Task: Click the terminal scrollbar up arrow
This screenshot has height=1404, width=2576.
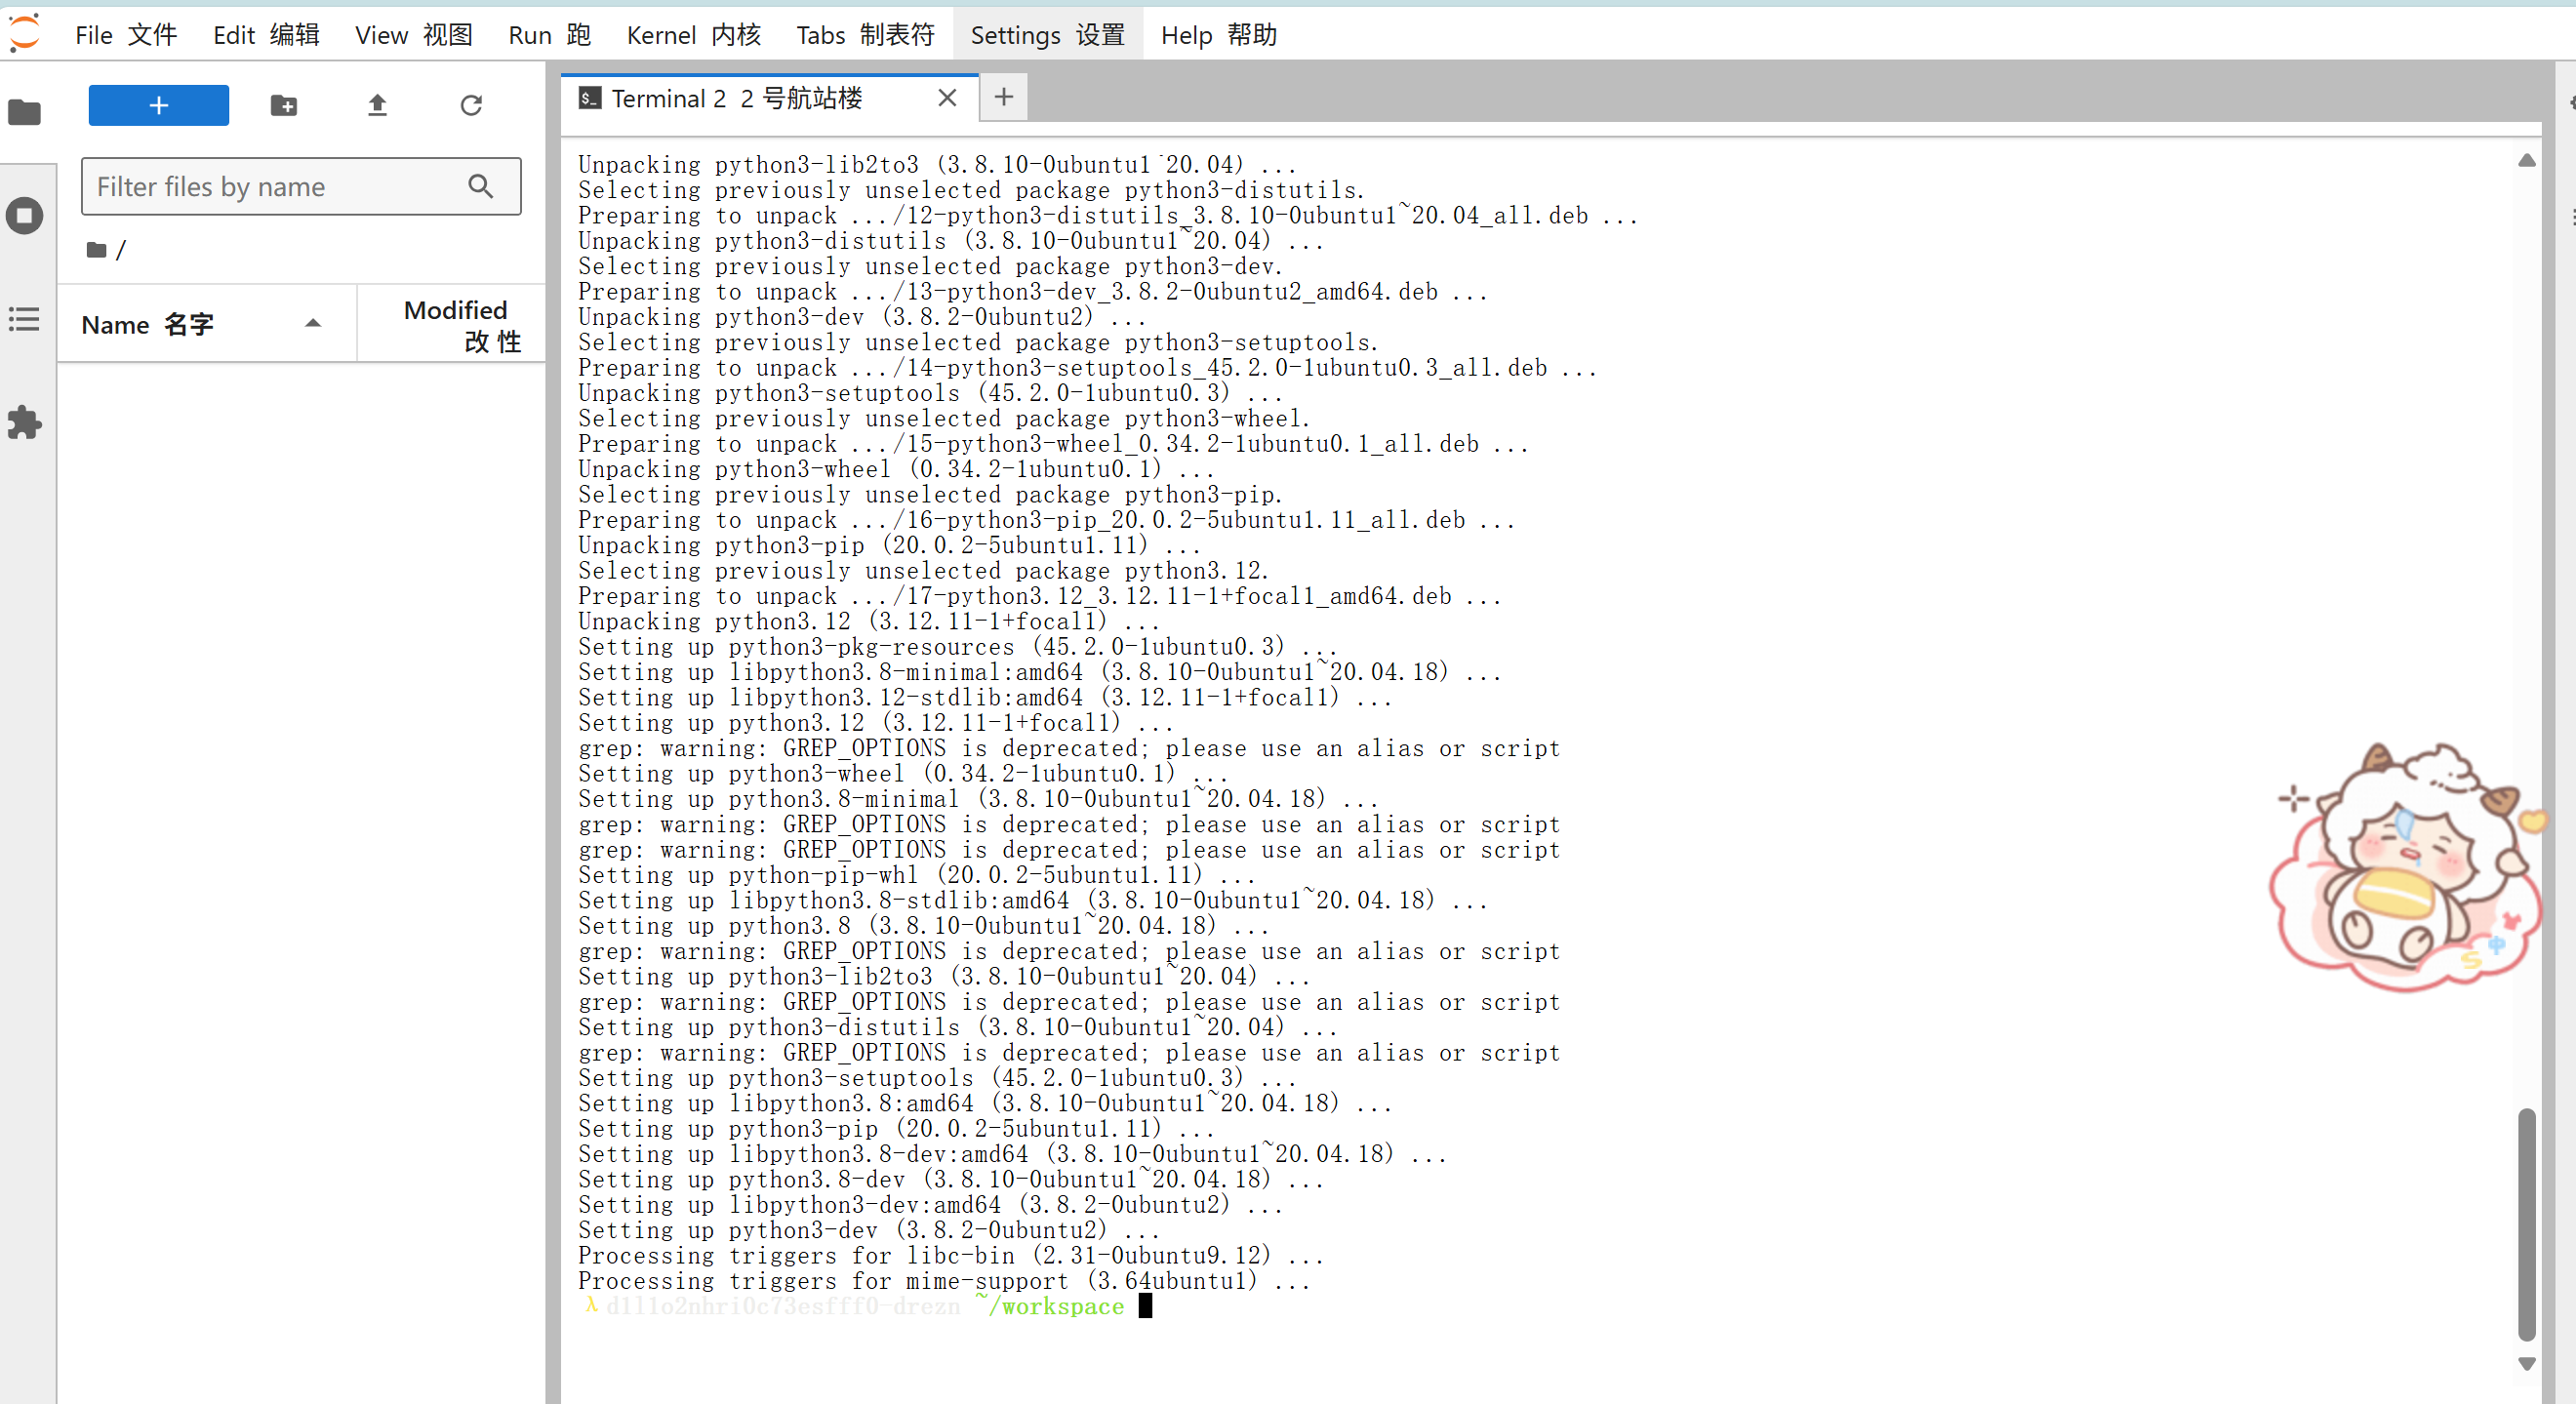Action: 2526,161
